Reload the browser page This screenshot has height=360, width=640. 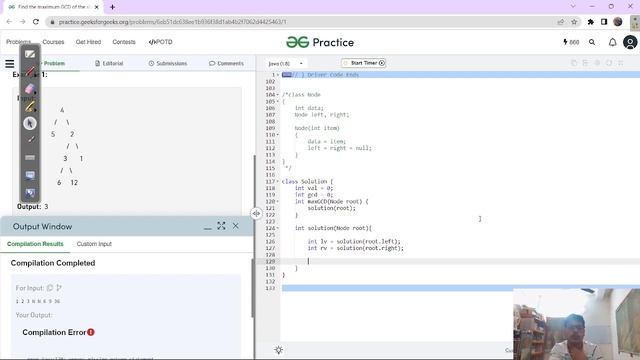[x=36, y=22]
